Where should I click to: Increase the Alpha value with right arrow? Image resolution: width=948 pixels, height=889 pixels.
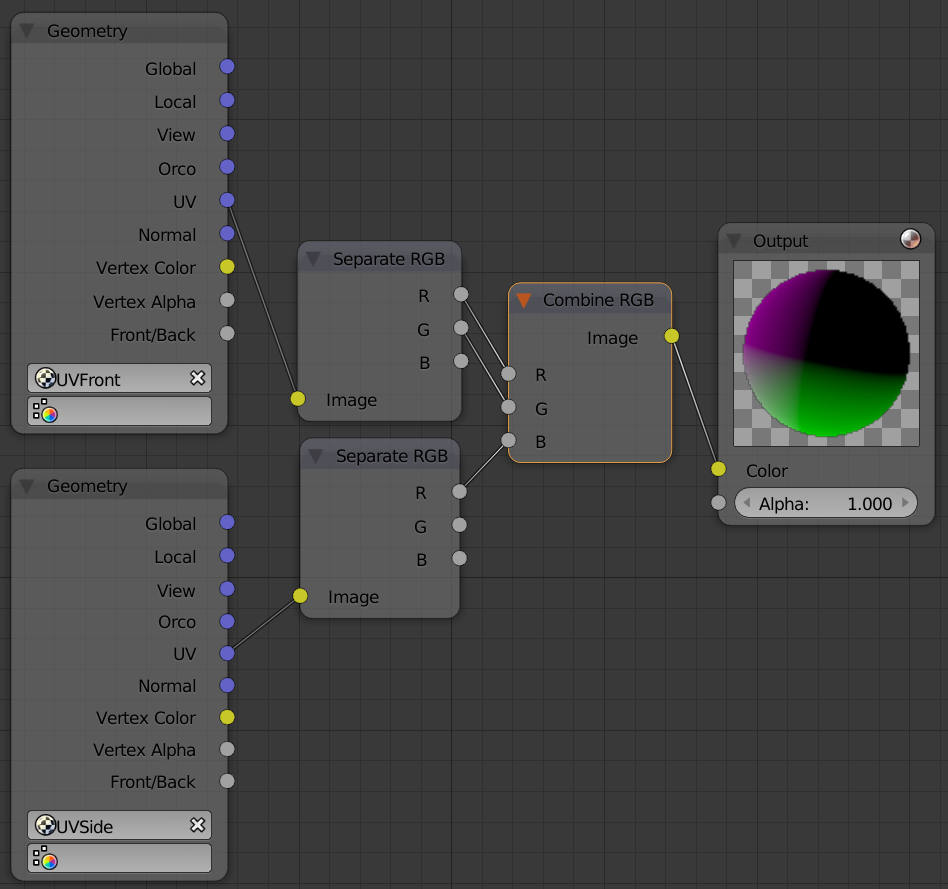pos(905,503)
